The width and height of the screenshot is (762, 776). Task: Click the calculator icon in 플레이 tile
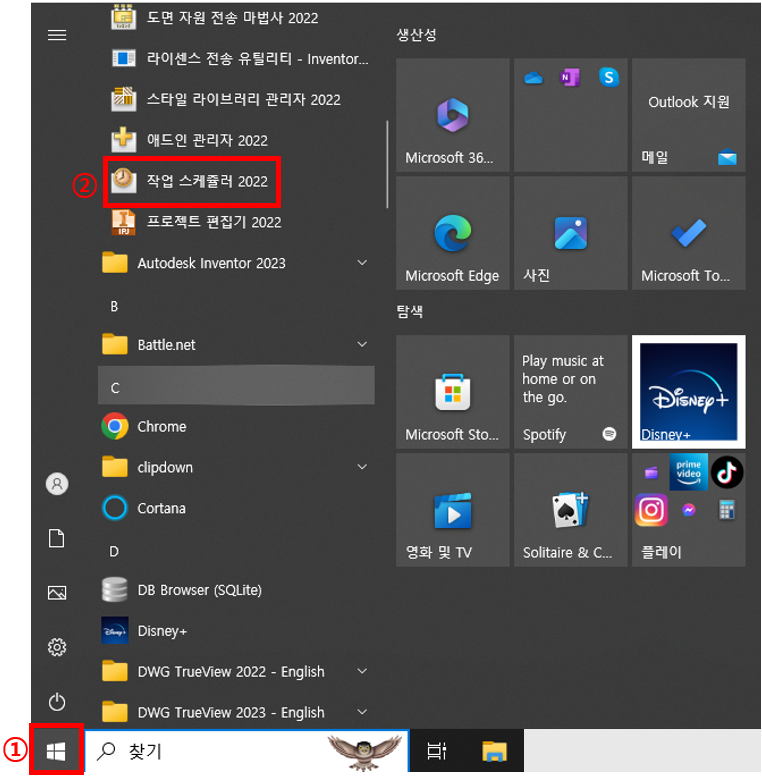point(726,510)
